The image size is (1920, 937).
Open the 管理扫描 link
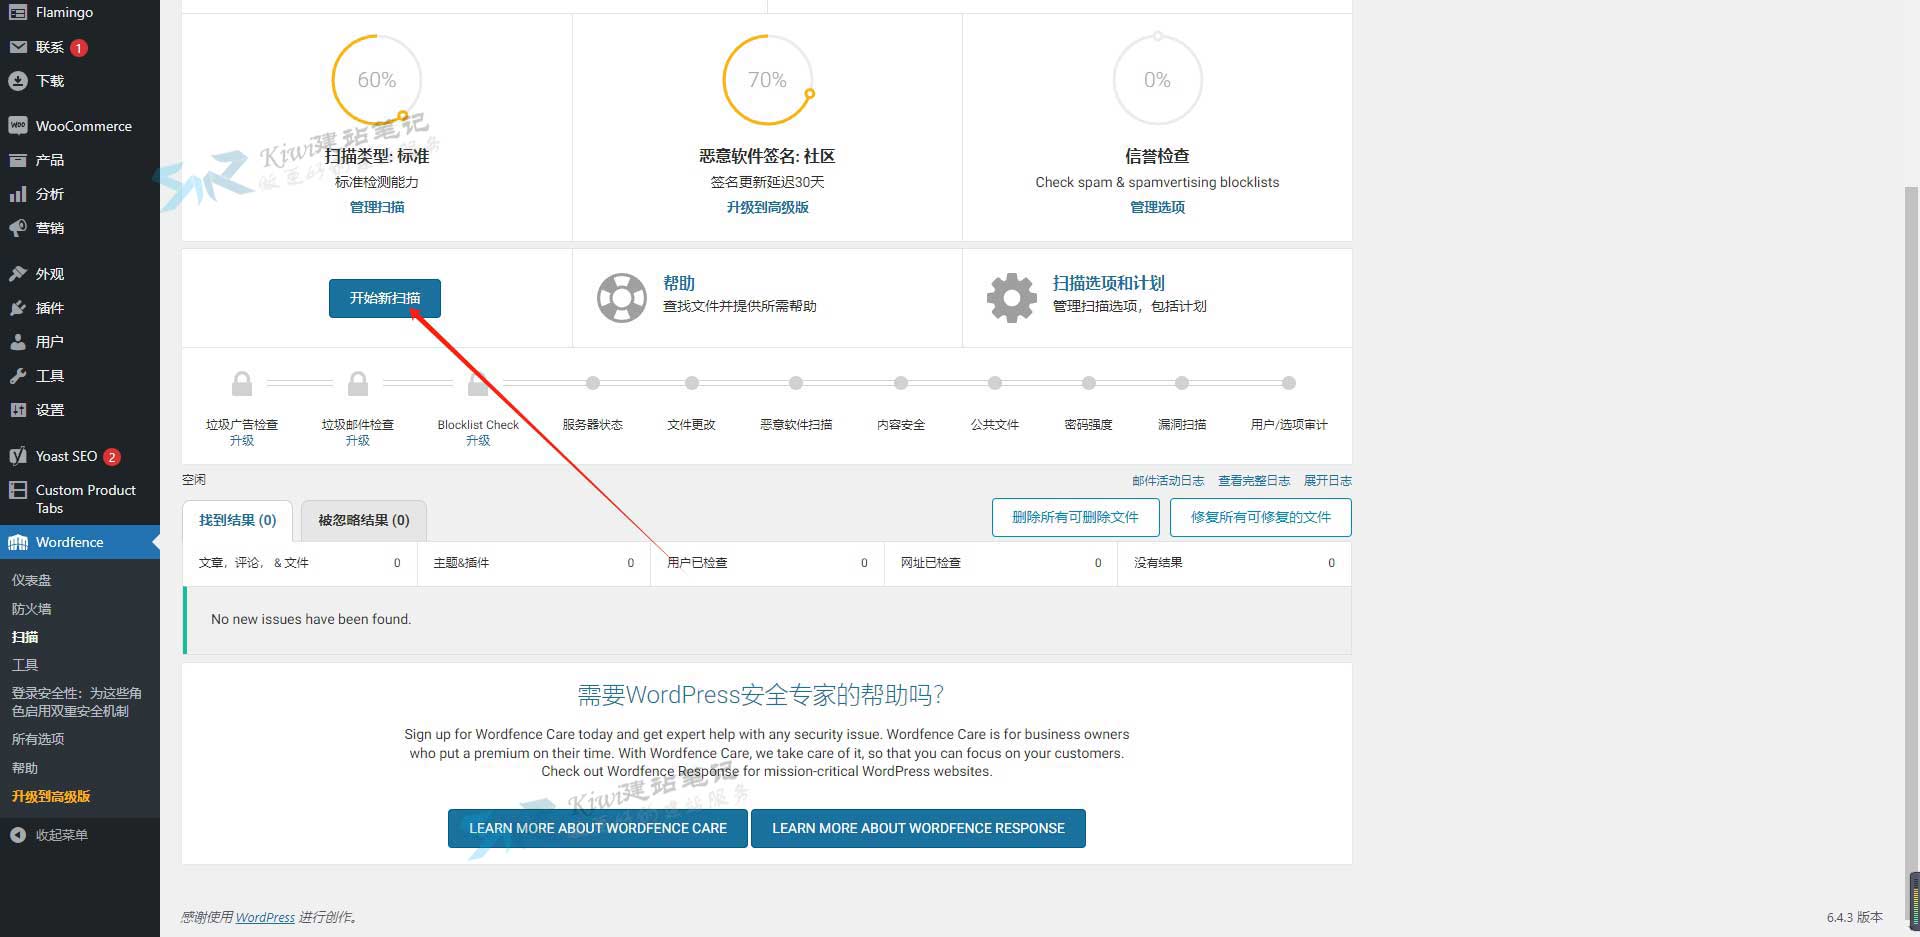[x=377, y=207]
